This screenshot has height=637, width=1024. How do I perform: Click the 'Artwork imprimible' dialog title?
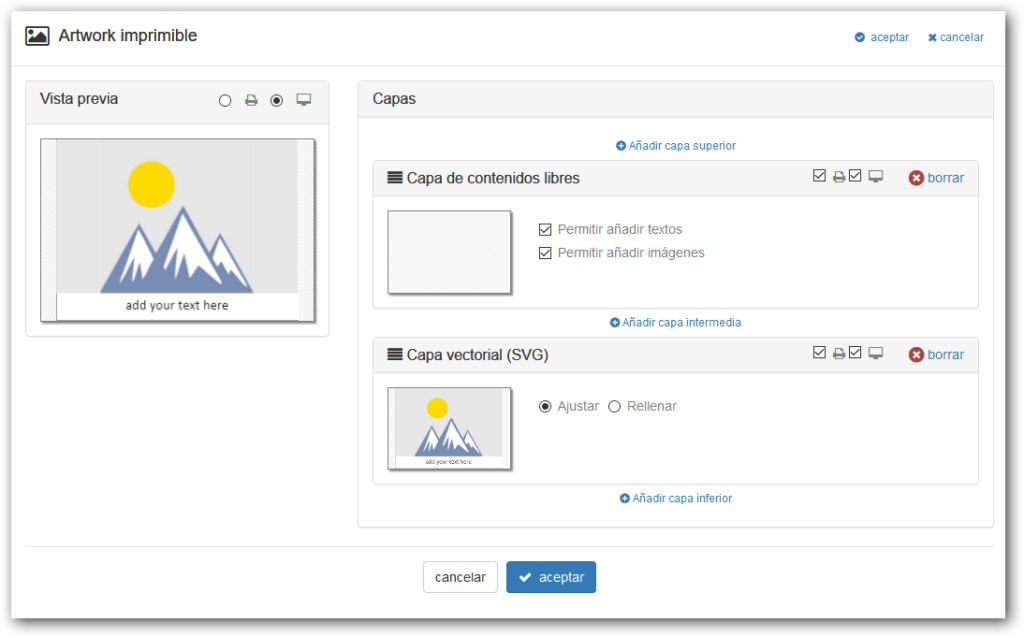tap(128, 36)
